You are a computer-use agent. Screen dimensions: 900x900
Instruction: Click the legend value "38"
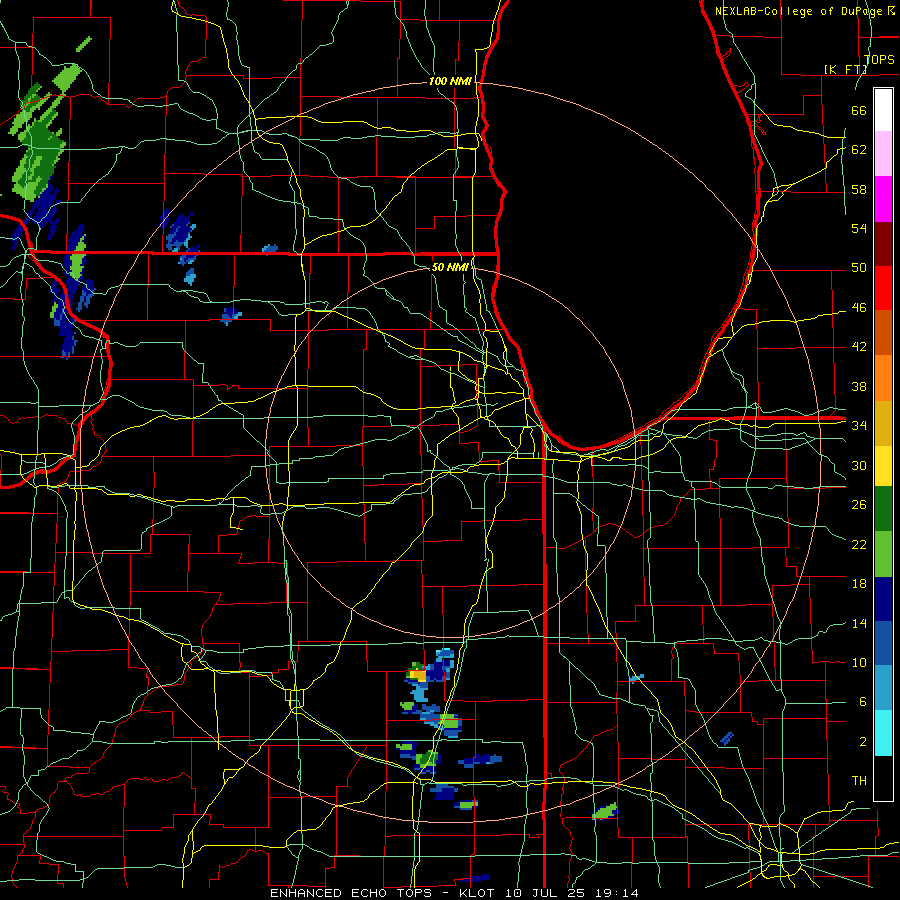(859, 387)
